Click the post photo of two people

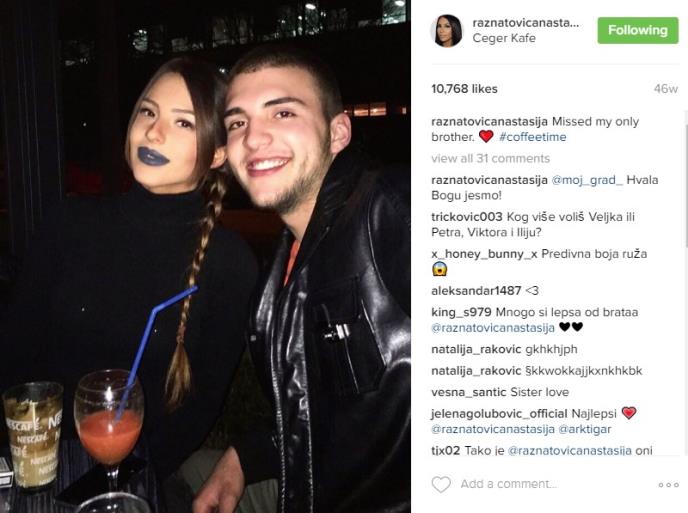click(x=205, y=256)
